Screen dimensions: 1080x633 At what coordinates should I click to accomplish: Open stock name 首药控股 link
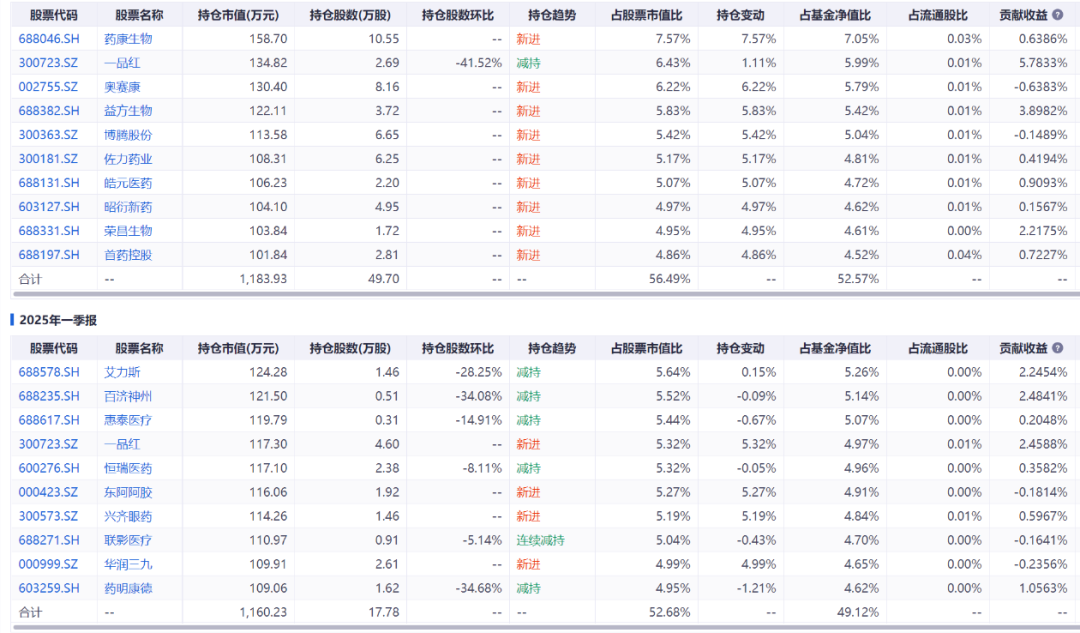tap(128, 255)
